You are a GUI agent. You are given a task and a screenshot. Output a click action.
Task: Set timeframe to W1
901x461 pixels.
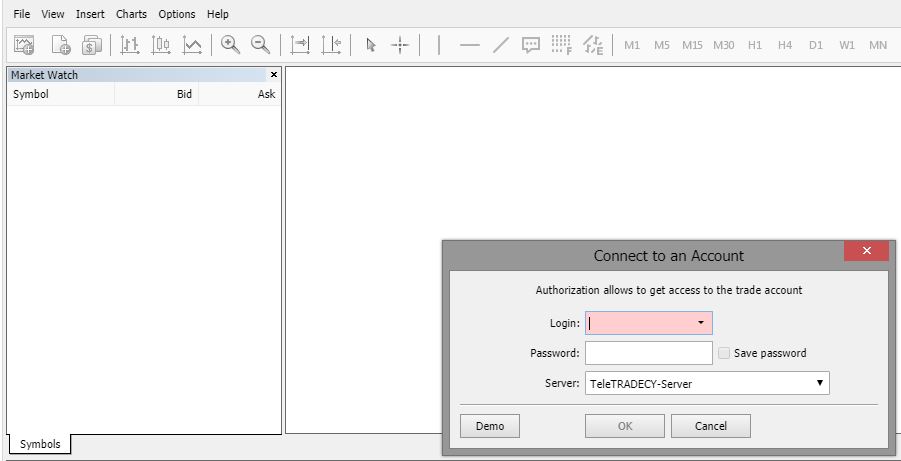[x=847, y=45]
